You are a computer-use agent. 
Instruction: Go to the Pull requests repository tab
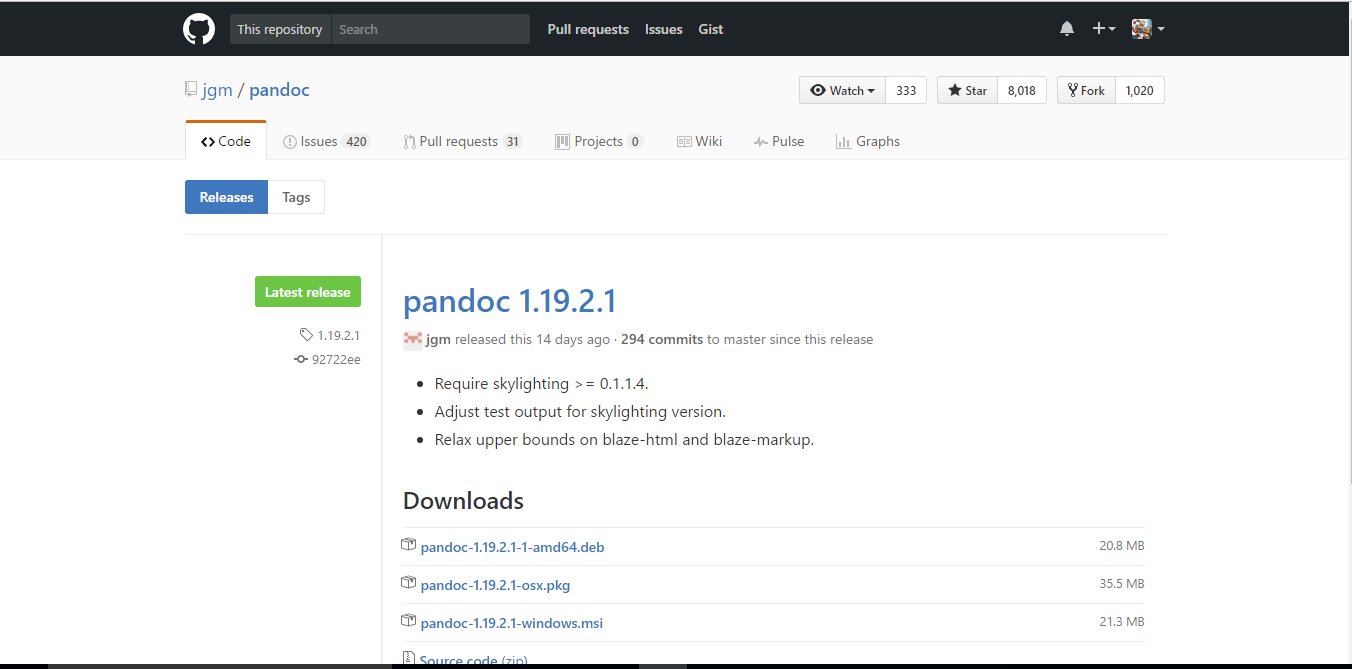click(x=462, y=141)
